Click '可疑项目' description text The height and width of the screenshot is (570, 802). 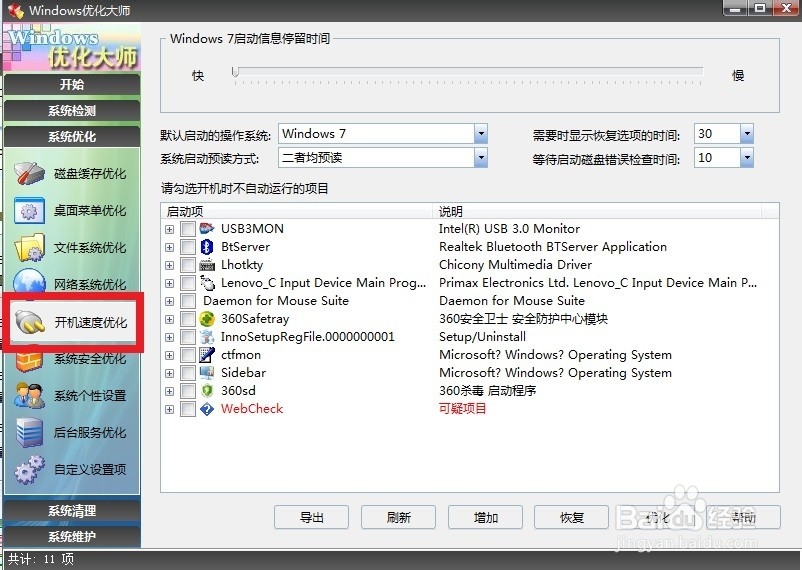tap(462, 409)
